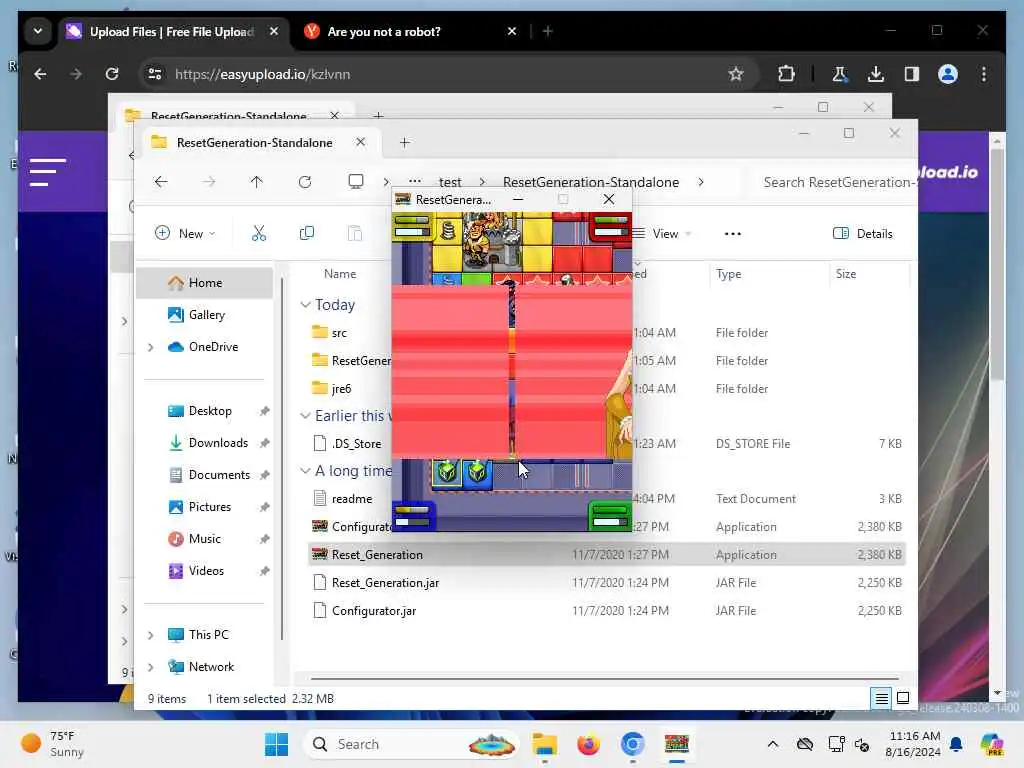Image resolution: width=1024 pixels, height=768 pixels.
Task: Select the .DS_Store file
Action: click(356, 443)
